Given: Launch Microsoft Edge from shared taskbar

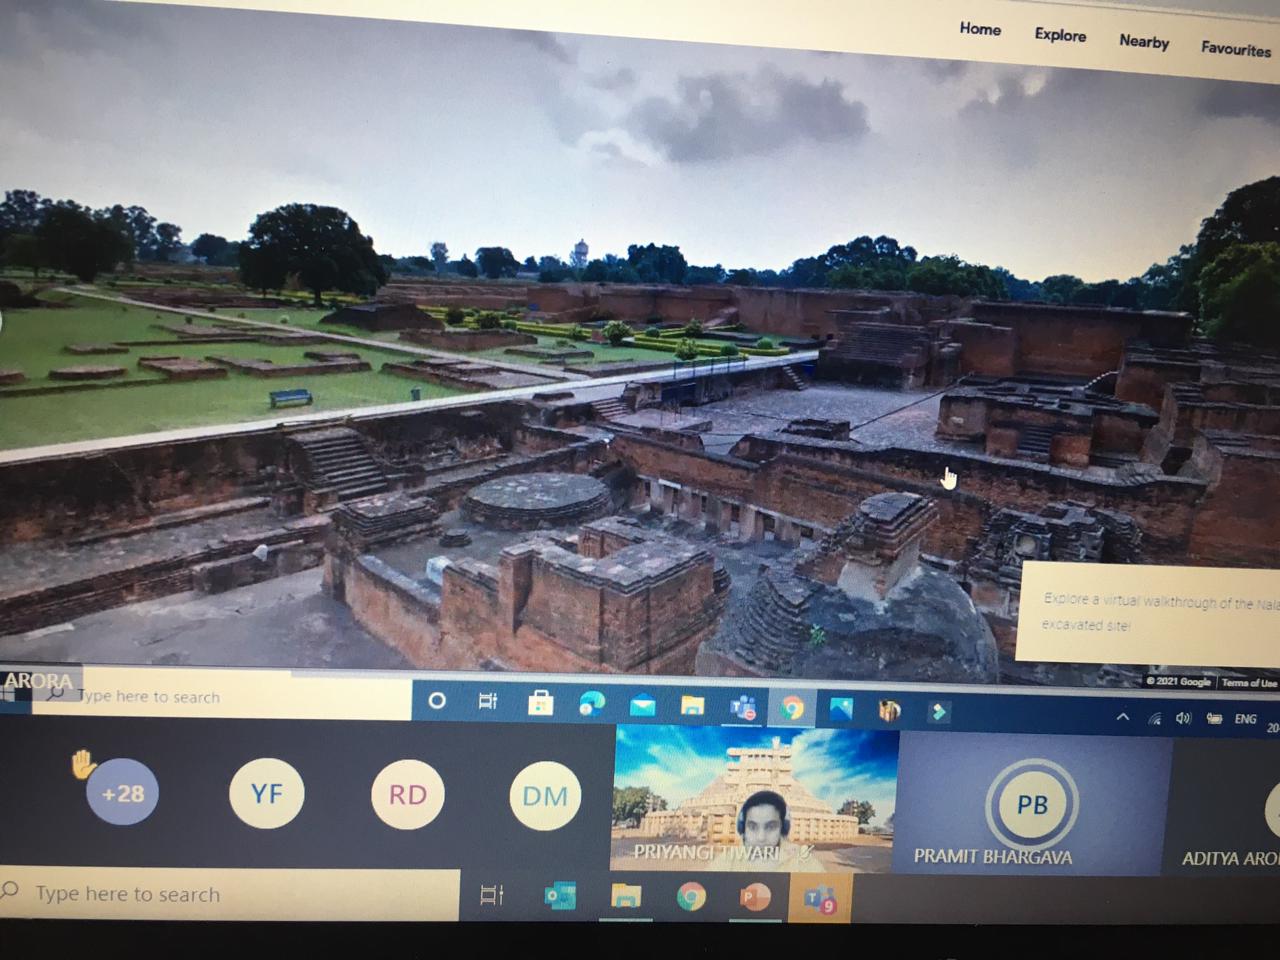Looking at the screenshot, I should tap(592, 705).
